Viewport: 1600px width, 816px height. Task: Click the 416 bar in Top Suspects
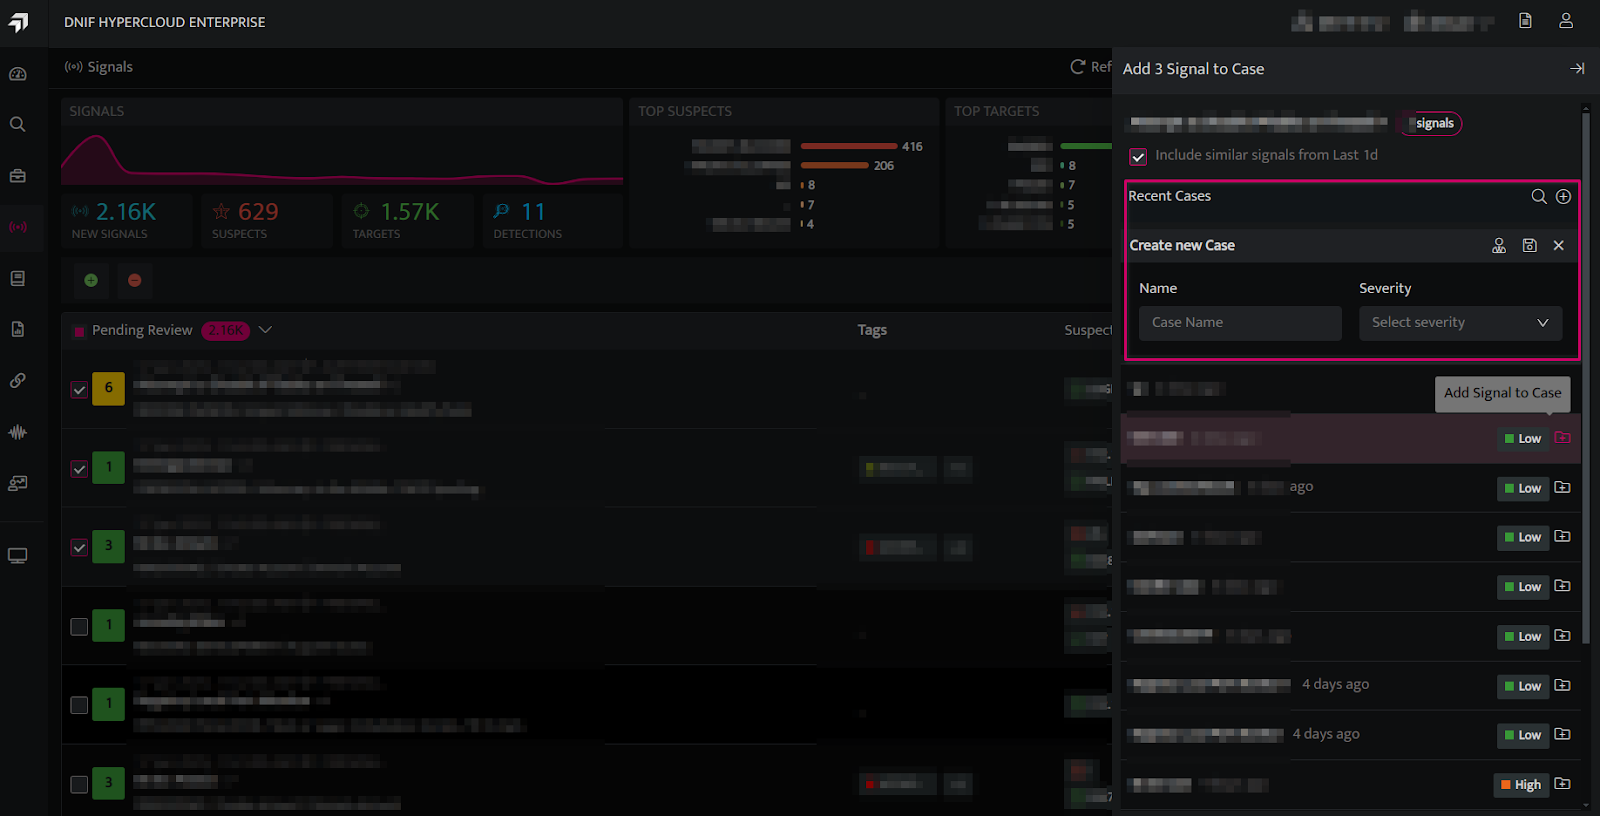coord(849,146)
